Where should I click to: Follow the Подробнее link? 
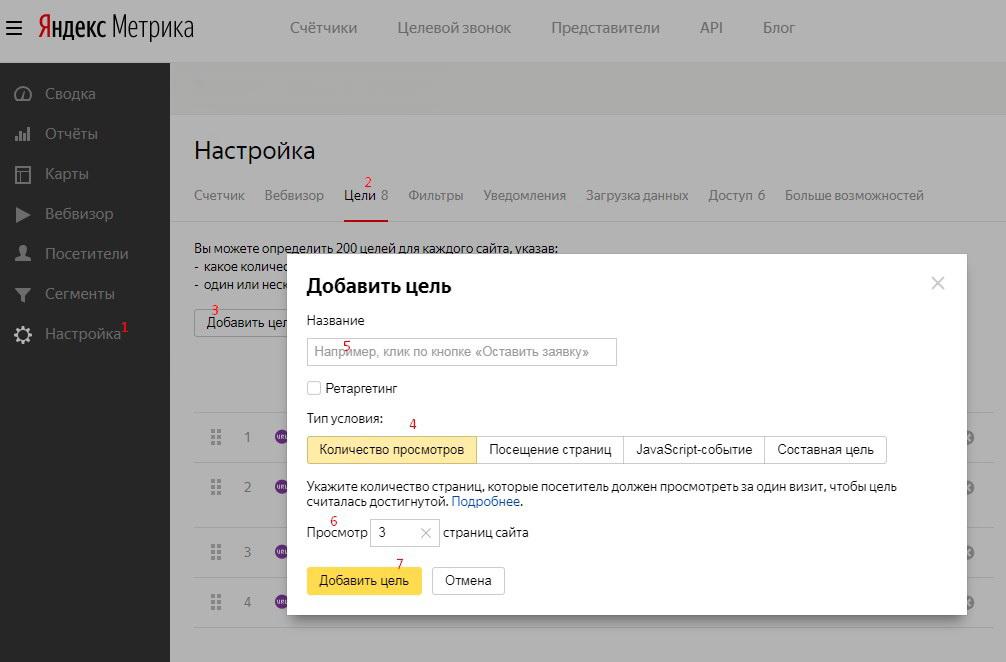pyautogui.click(x=485, y=502)
